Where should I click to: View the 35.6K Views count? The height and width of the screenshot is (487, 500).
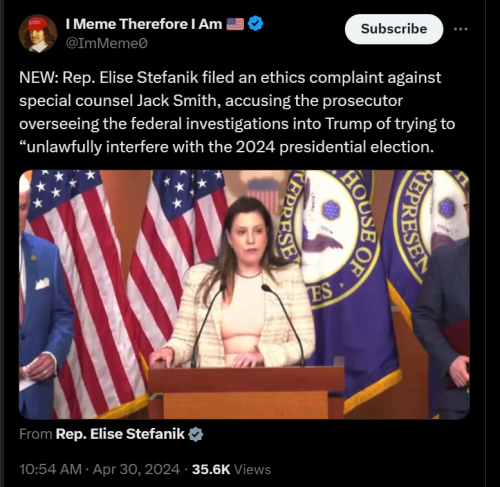(231, 469)
